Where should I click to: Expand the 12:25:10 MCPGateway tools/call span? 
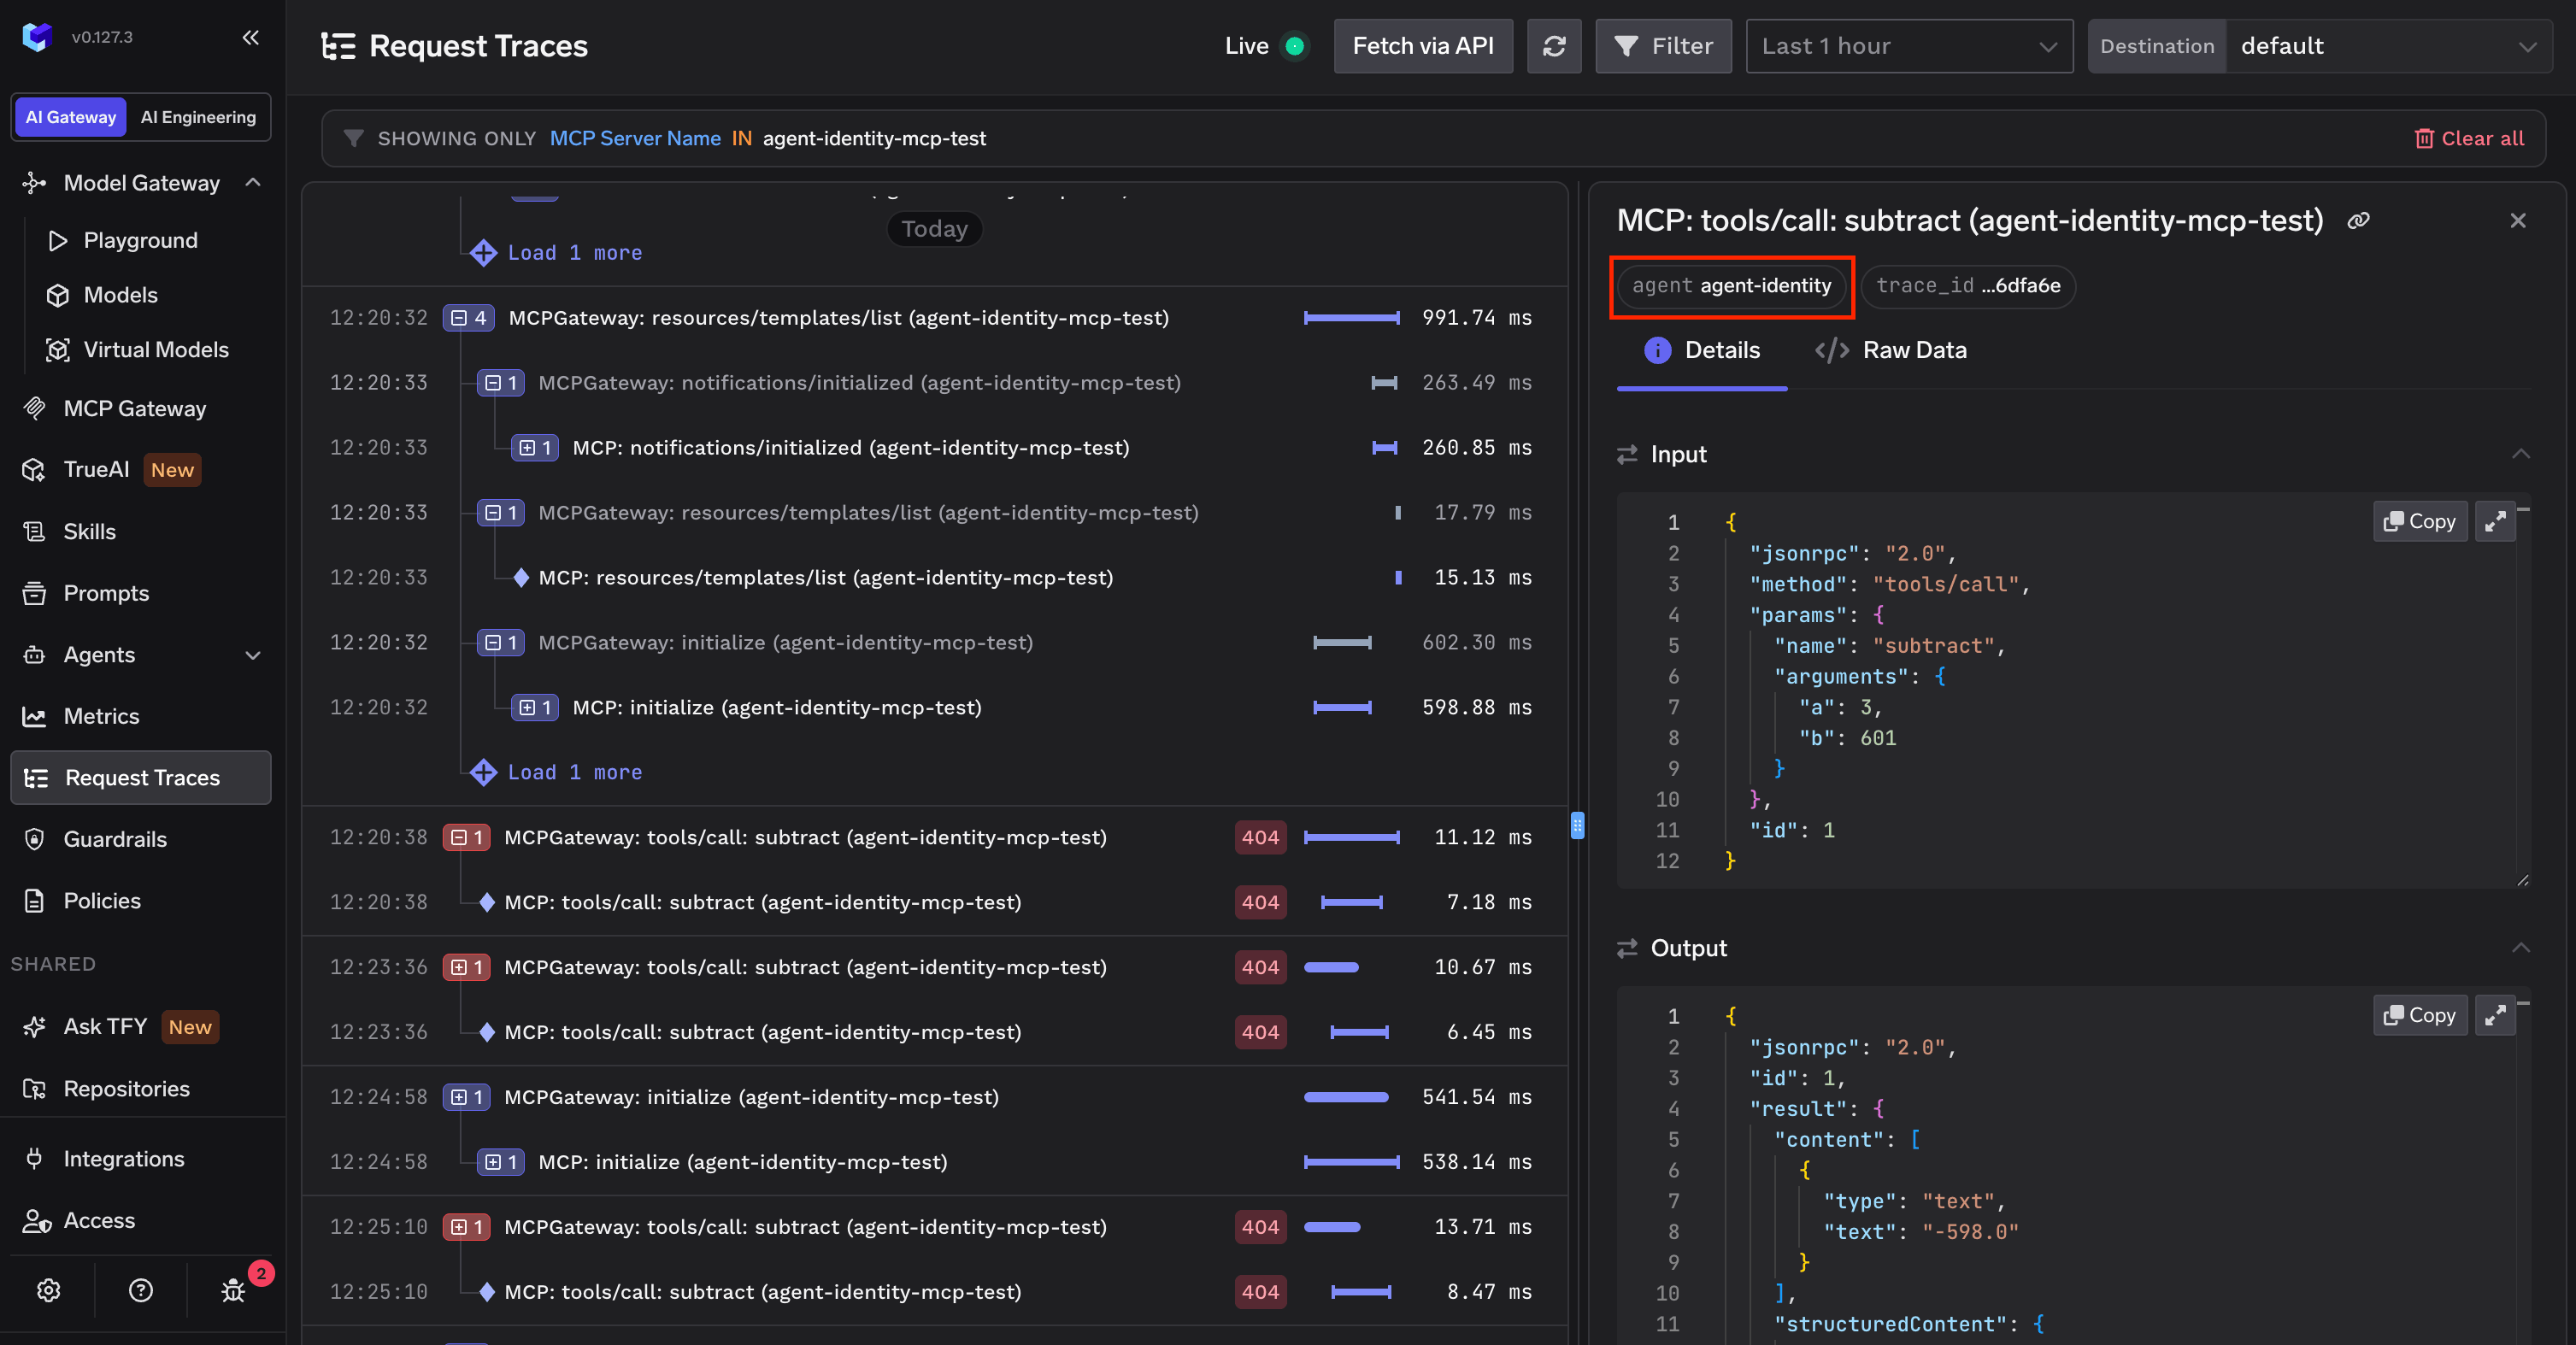pyautogui.click(x=466, y=1227)
